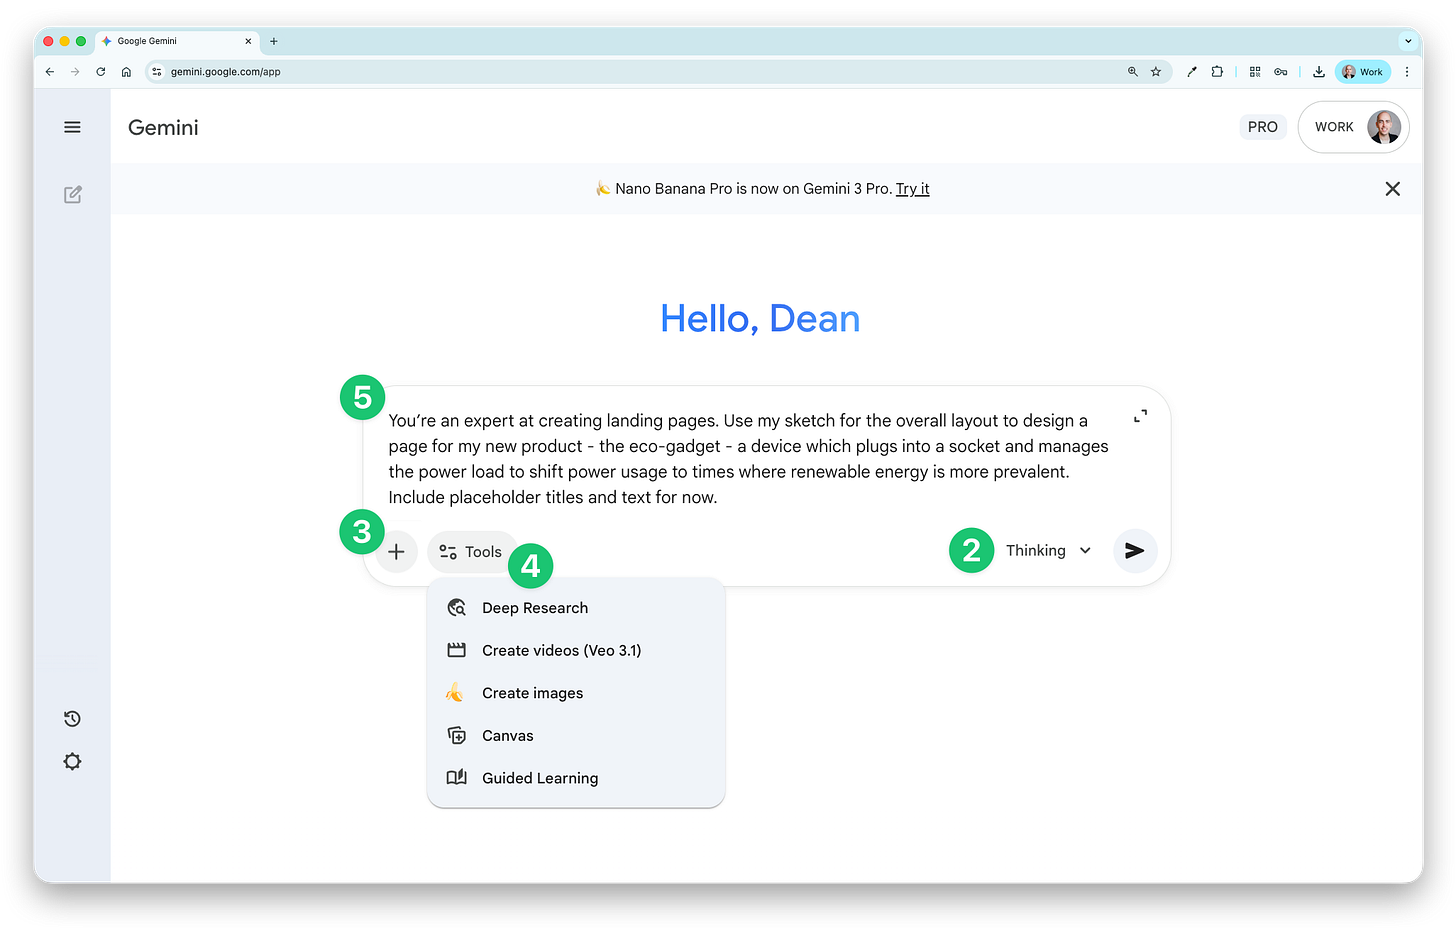Open the settings gear in sidebar
This screenshot has width=1456, height=936.
[x=72, y=762]
